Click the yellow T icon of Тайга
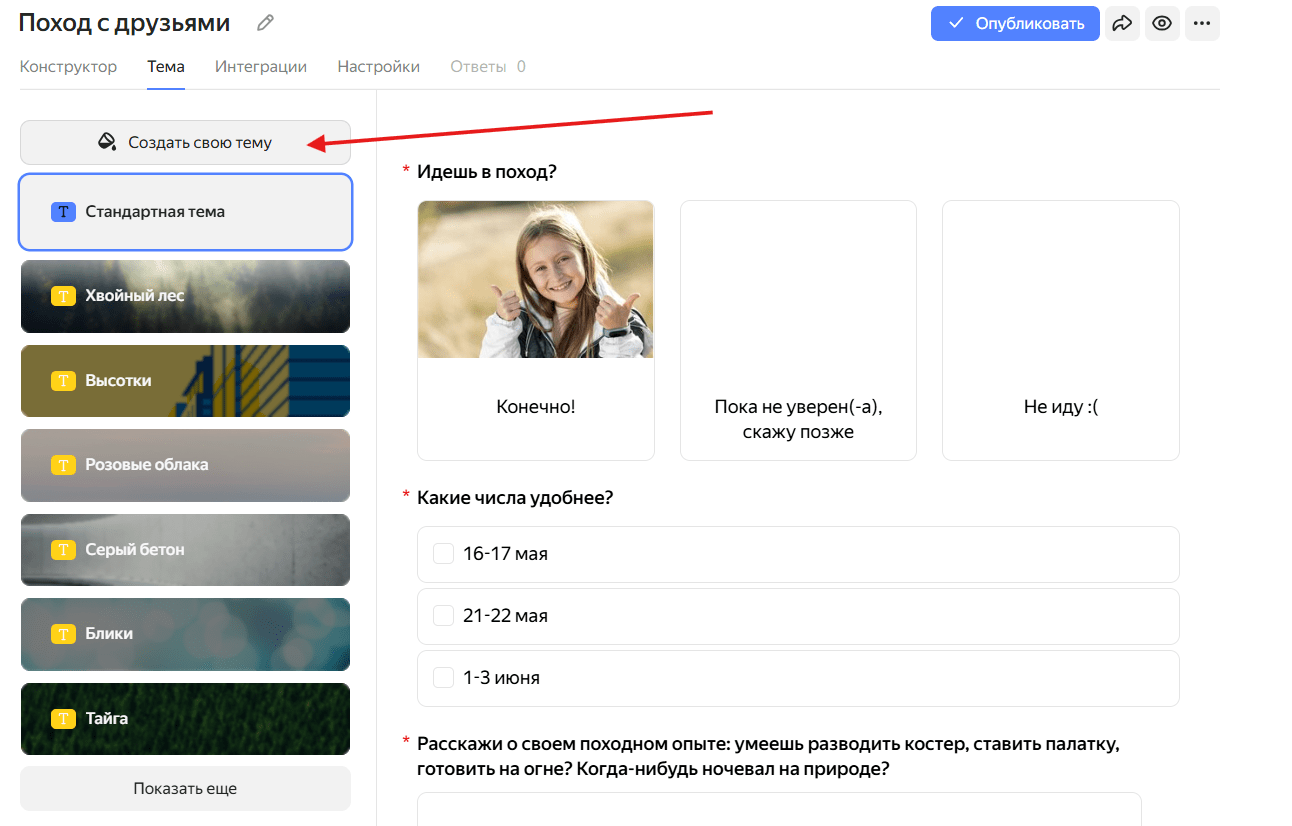 [64, 719]
